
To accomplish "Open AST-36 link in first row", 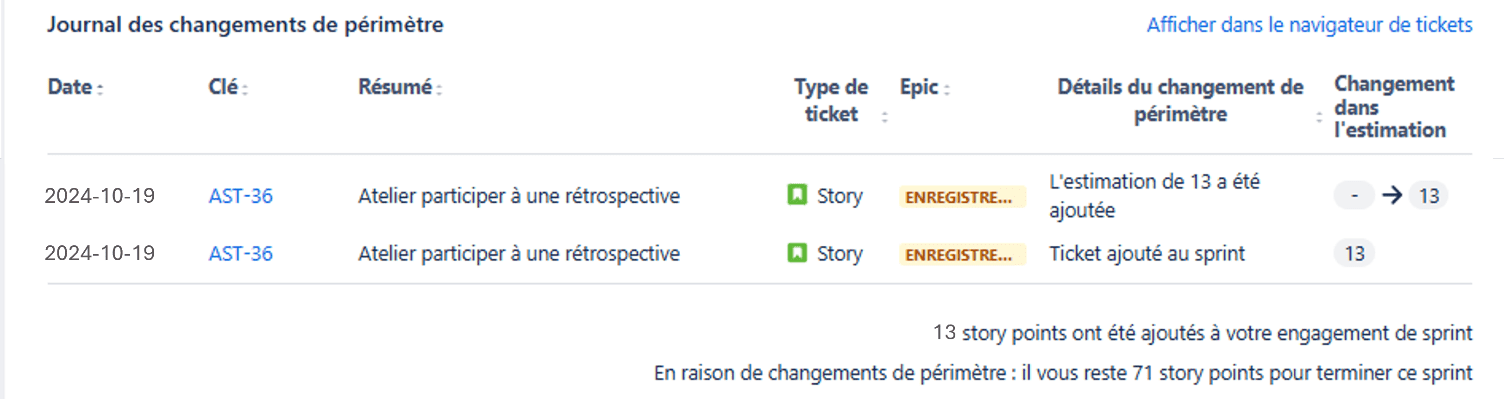I will click(241, 196).
